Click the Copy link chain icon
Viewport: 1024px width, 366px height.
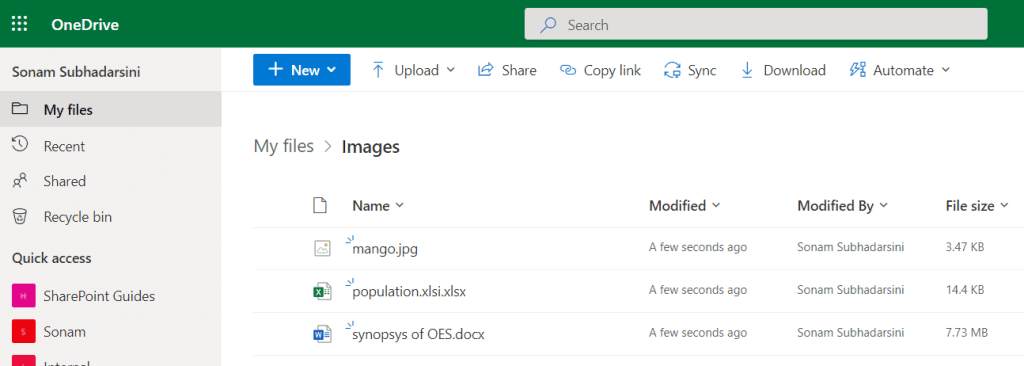[568, 70]
